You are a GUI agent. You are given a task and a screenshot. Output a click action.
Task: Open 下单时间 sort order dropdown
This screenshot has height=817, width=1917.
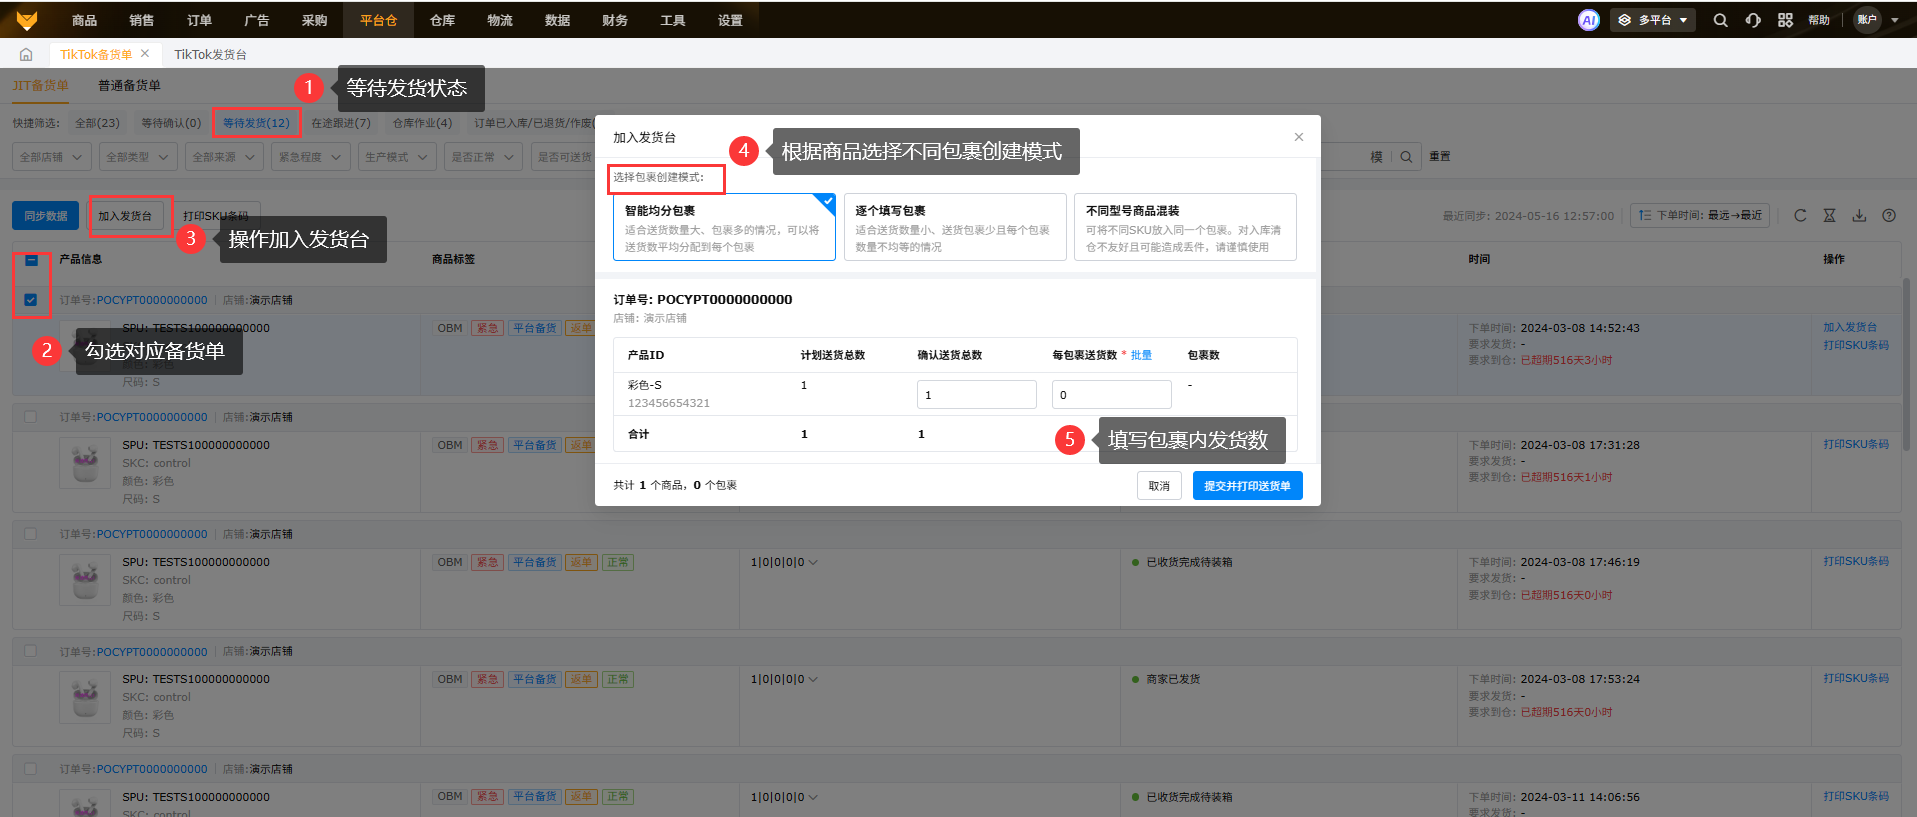pos(1699,215)
